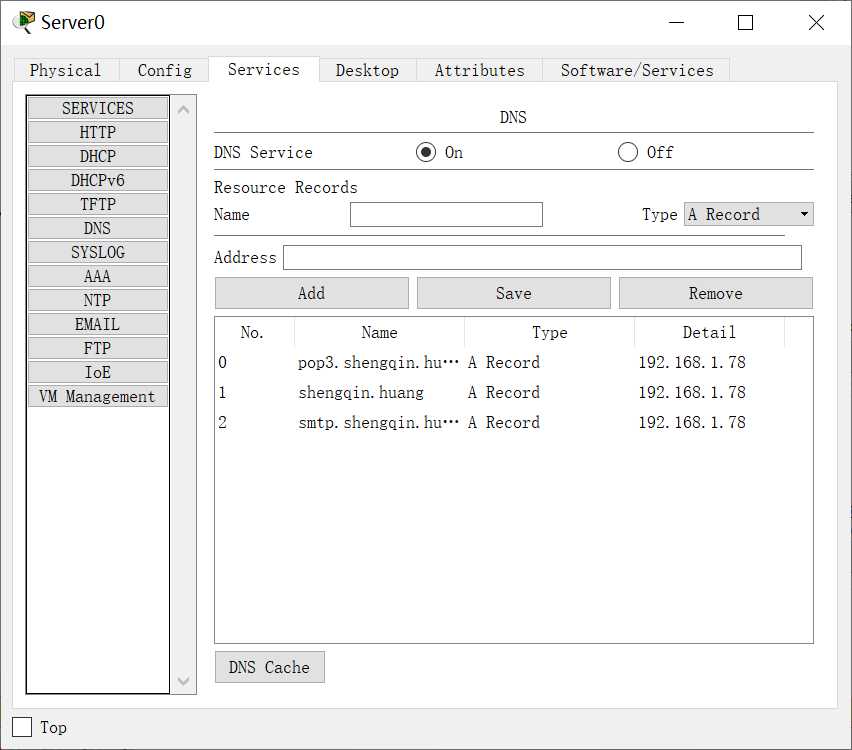This screenshot has width=852, height=750.
Task: Click the Detail column header
Action: [x=709, y=332]
